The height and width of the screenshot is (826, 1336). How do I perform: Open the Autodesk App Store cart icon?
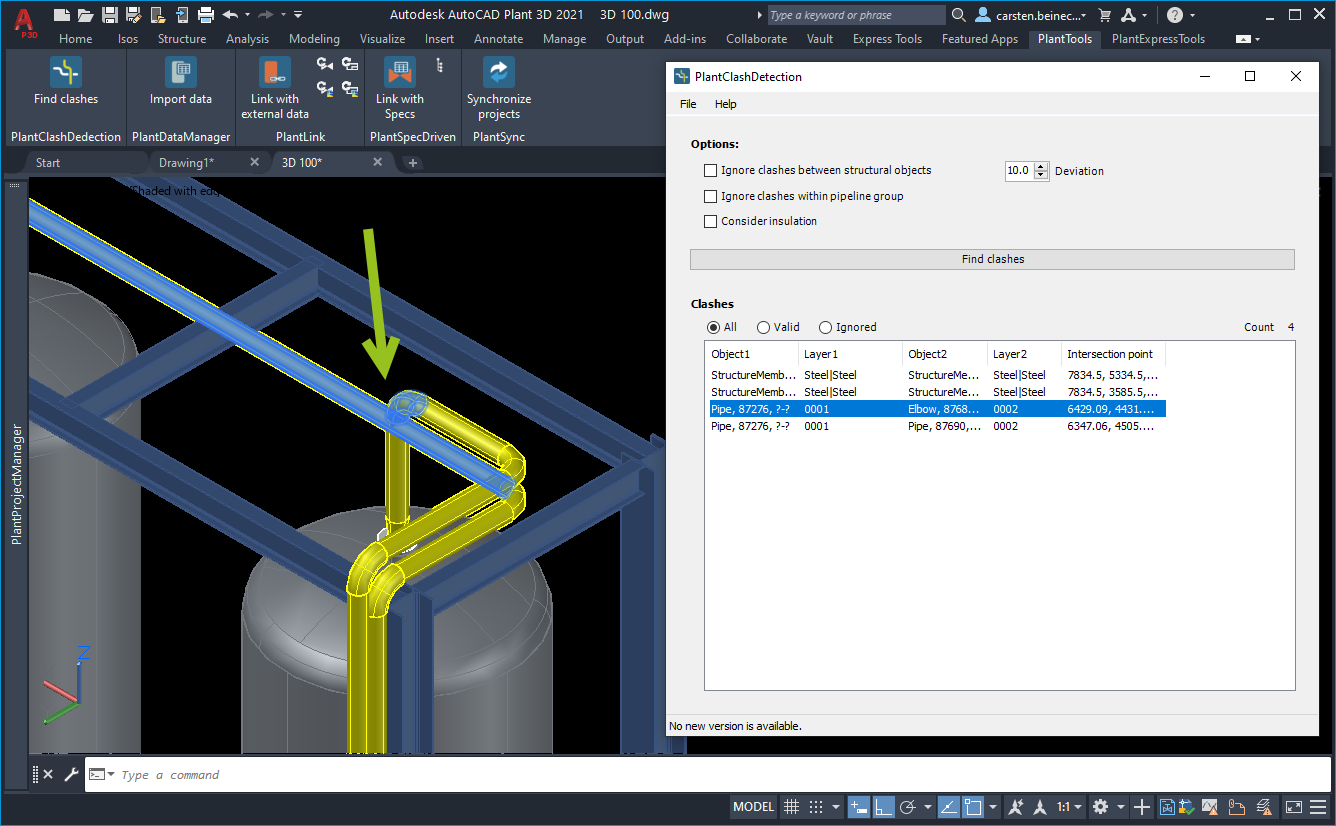[1104, 15]
